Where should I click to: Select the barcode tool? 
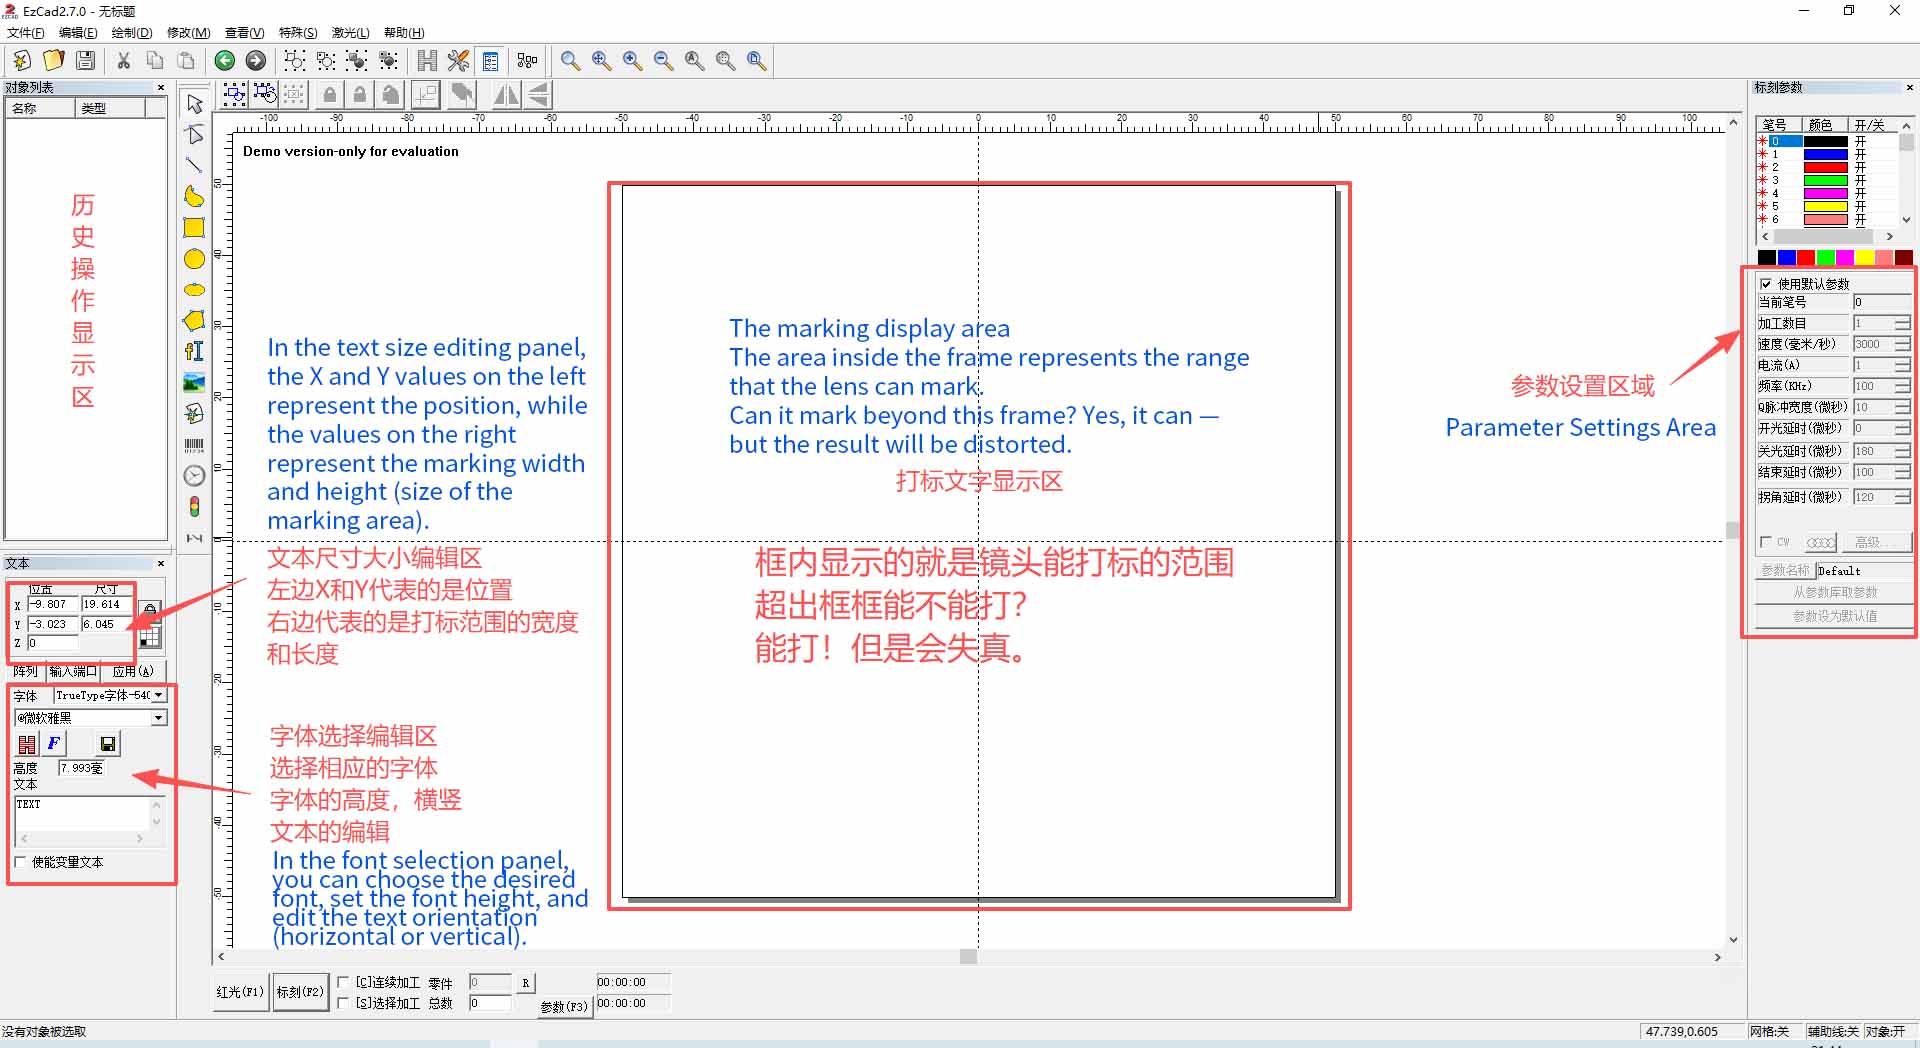point(194,445)
